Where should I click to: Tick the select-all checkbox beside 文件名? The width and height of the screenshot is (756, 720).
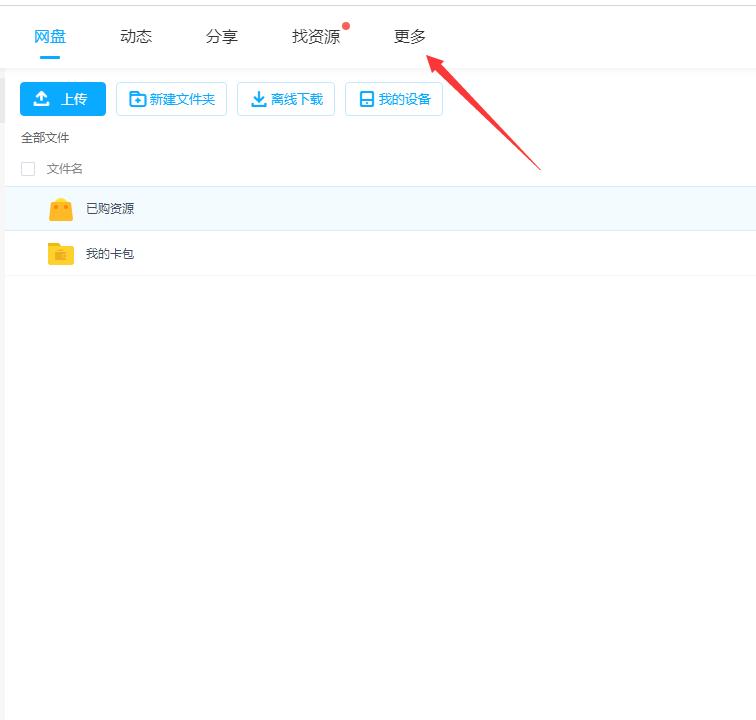(28, 169)
